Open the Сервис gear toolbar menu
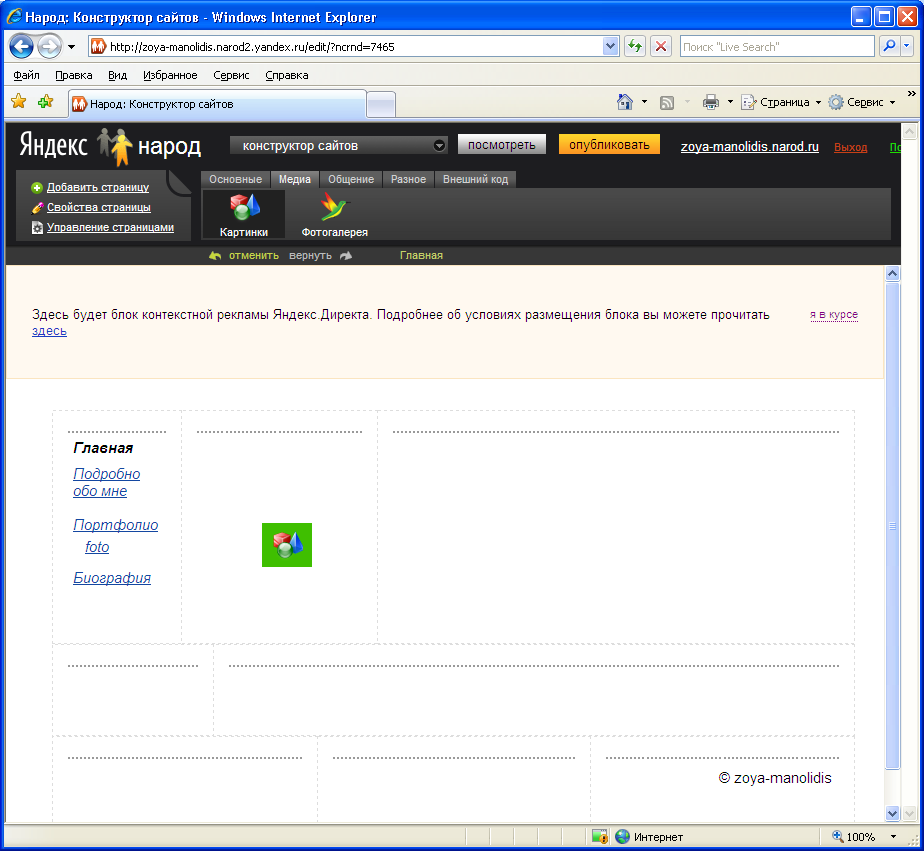924x851 pixels. [x=862, y=102]
